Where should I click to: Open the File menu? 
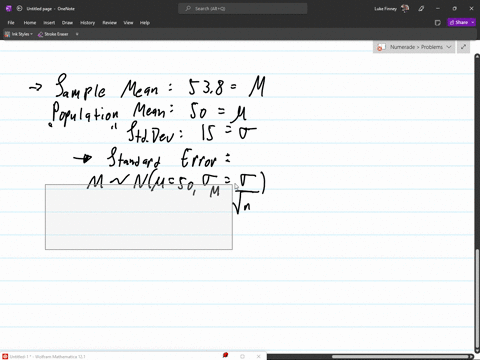tap(11, 23)
